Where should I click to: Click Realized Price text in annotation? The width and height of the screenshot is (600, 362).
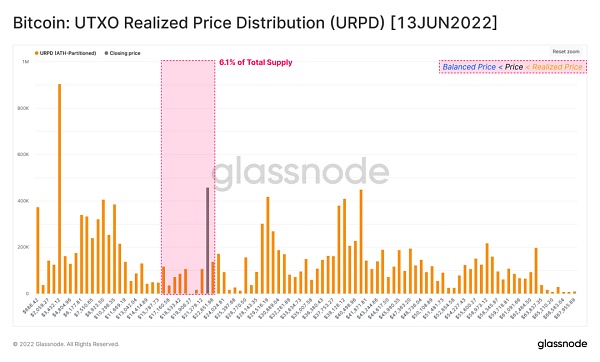pos(557,67)
